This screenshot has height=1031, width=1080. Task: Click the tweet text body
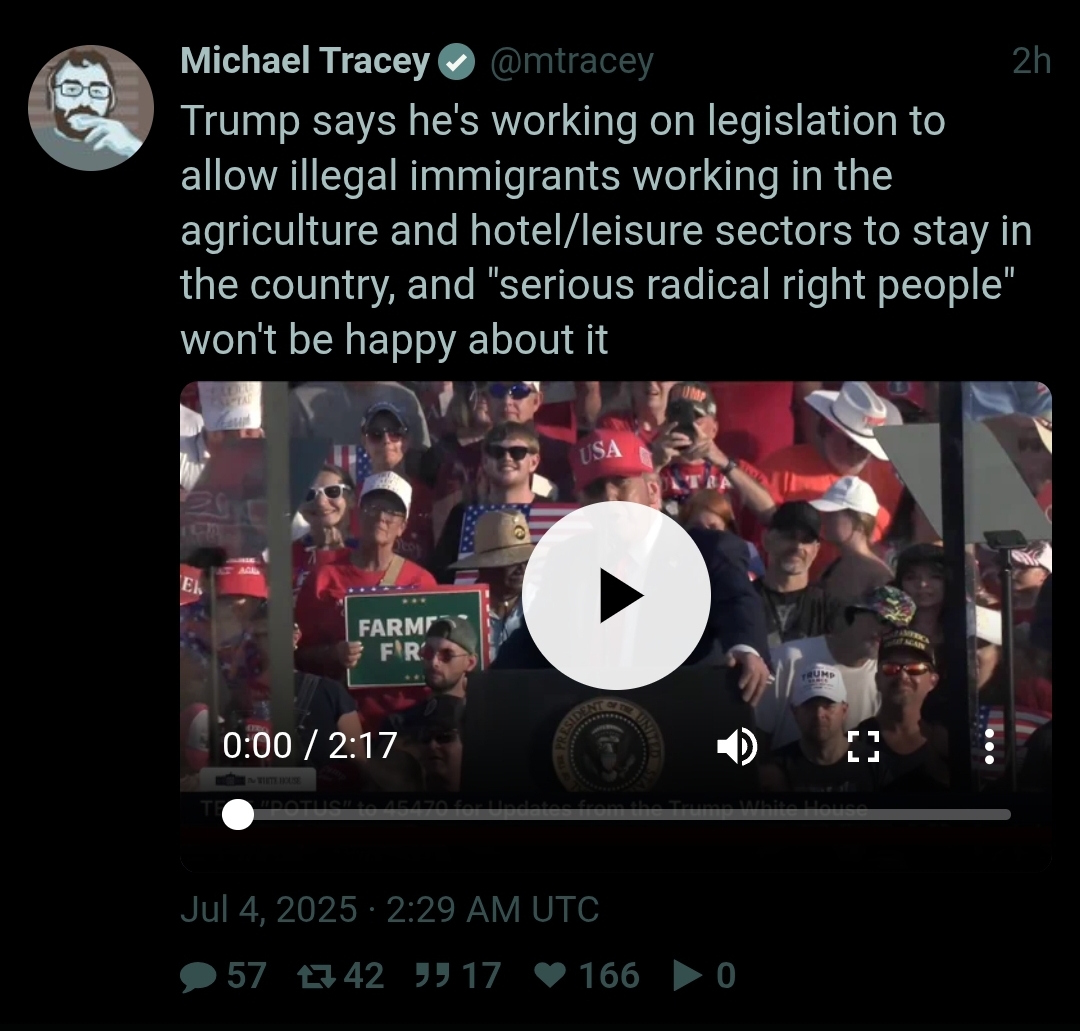pyautogui.click(x=606, y=230)
